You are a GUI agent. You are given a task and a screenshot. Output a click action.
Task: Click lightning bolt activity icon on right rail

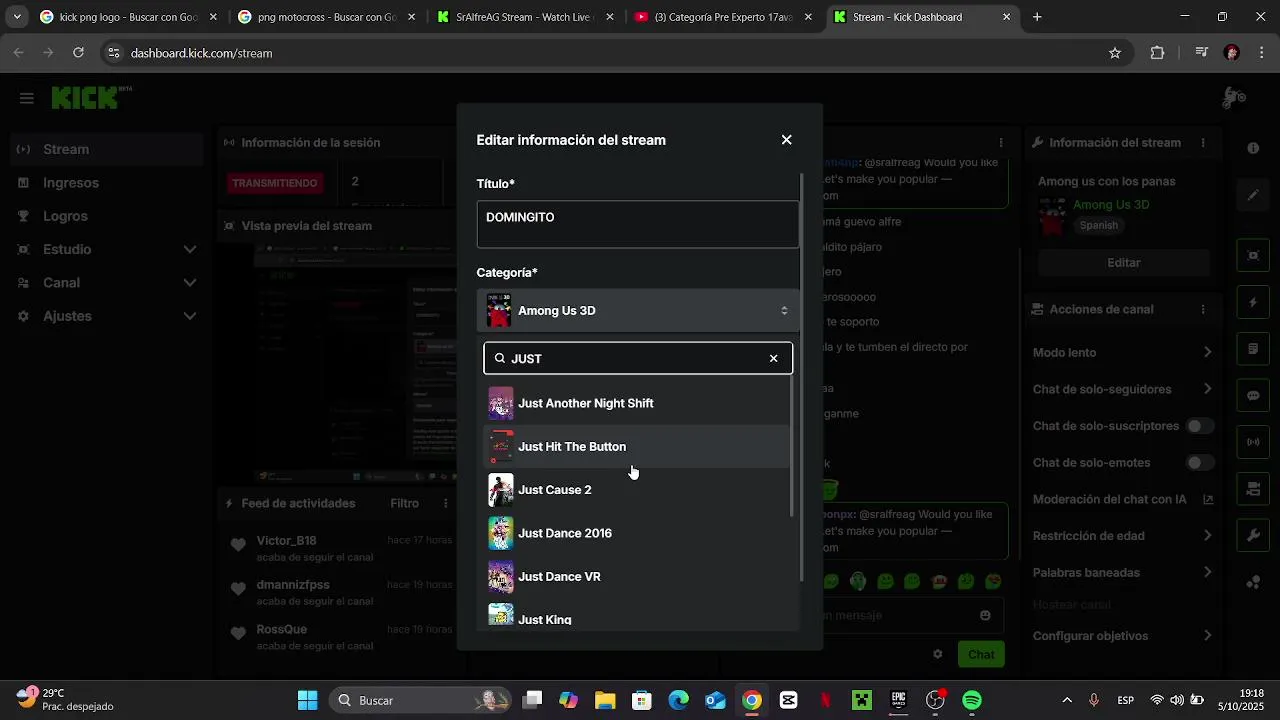pos(1253,302)
